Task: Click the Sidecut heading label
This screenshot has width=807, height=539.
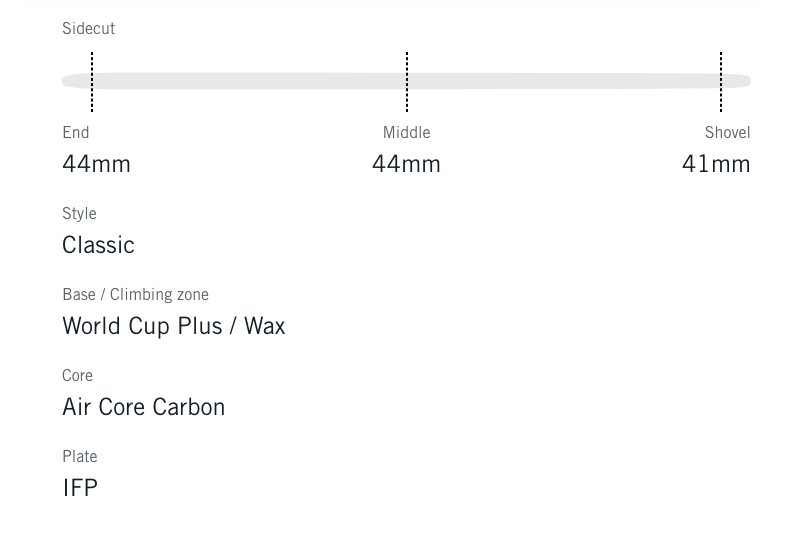Action: pyautogui.click(x=88, y=29)
